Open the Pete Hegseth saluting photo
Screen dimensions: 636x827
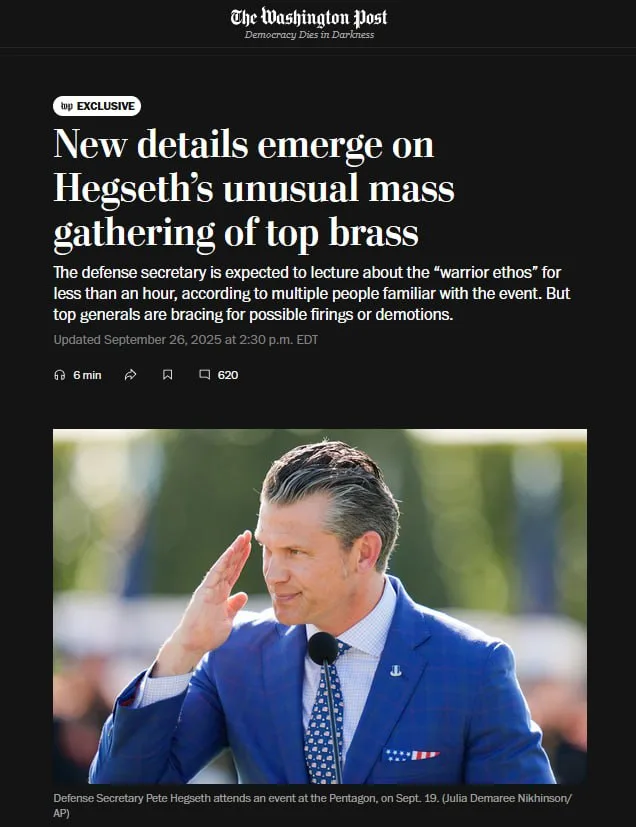tap(320, 606)
